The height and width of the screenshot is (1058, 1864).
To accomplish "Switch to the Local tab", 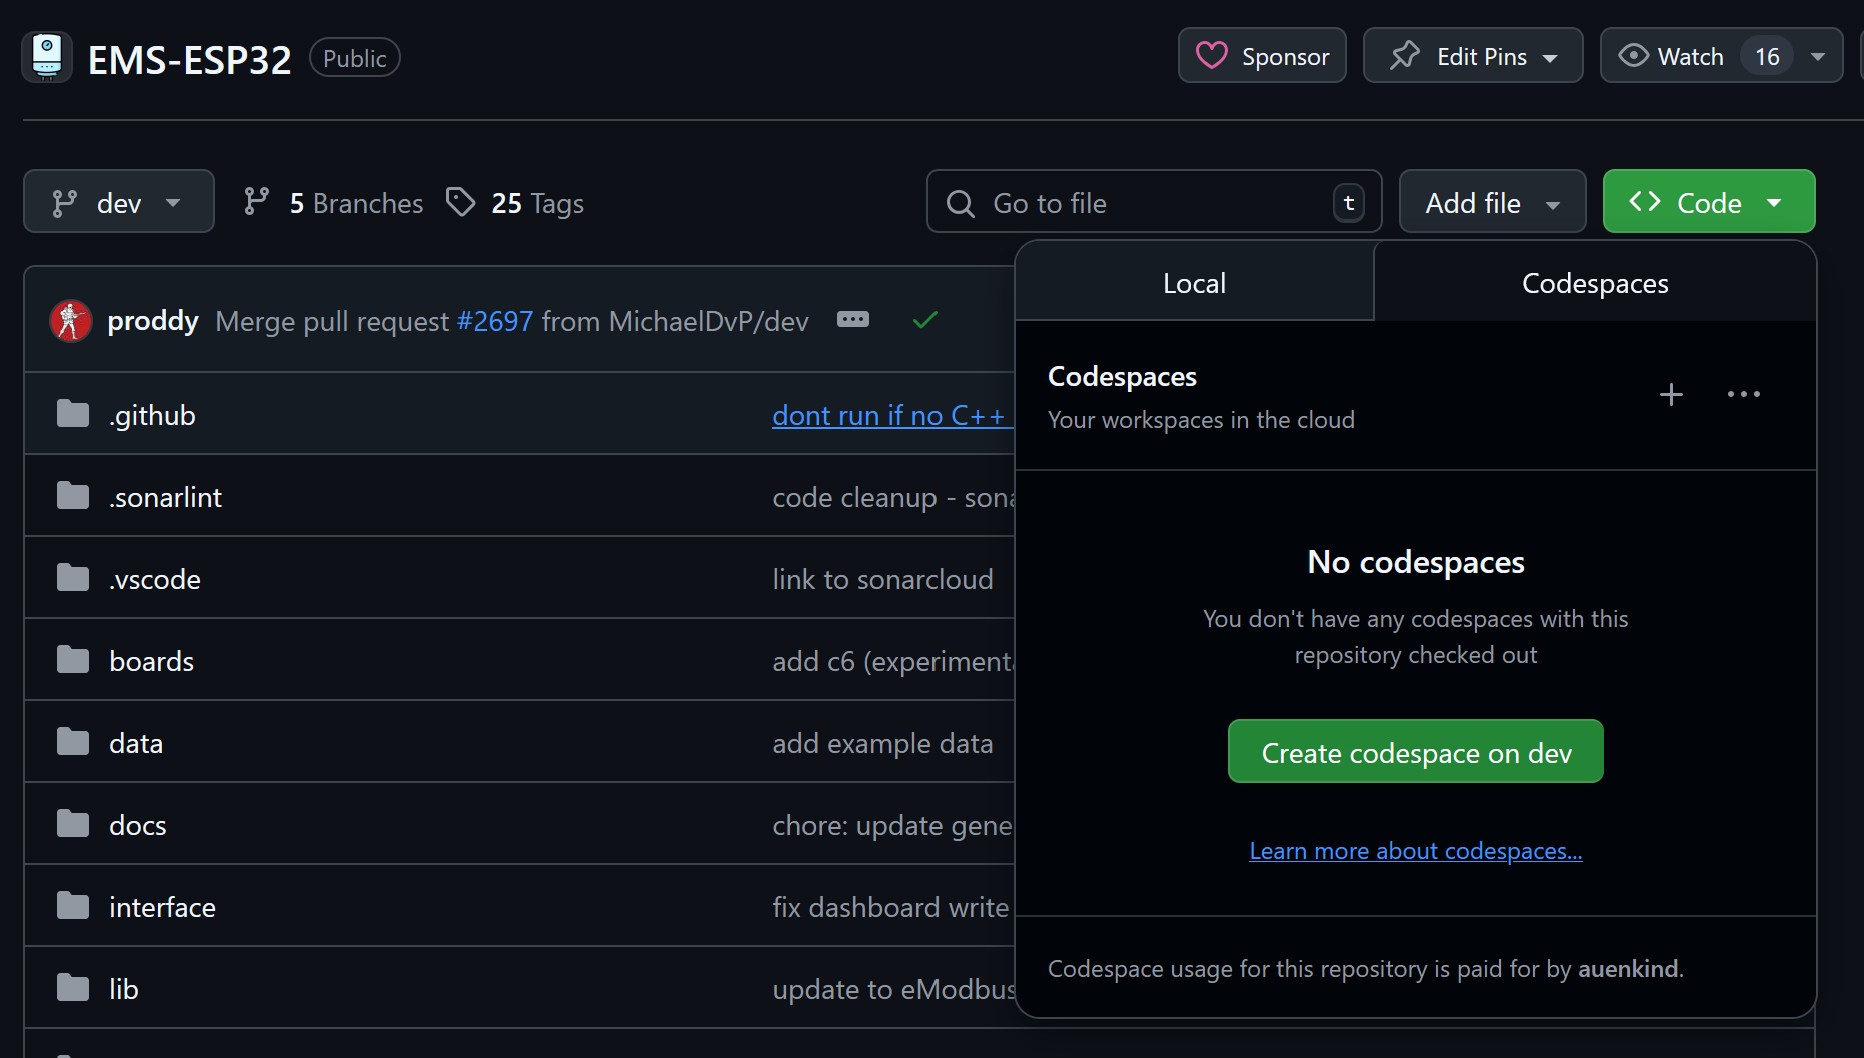I will pos(1194,282).
